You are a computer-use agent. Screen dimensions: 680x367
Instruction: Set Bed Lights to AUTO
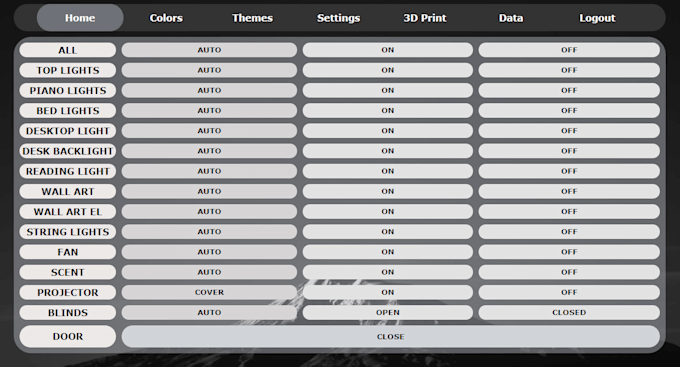tap(209, 110)
